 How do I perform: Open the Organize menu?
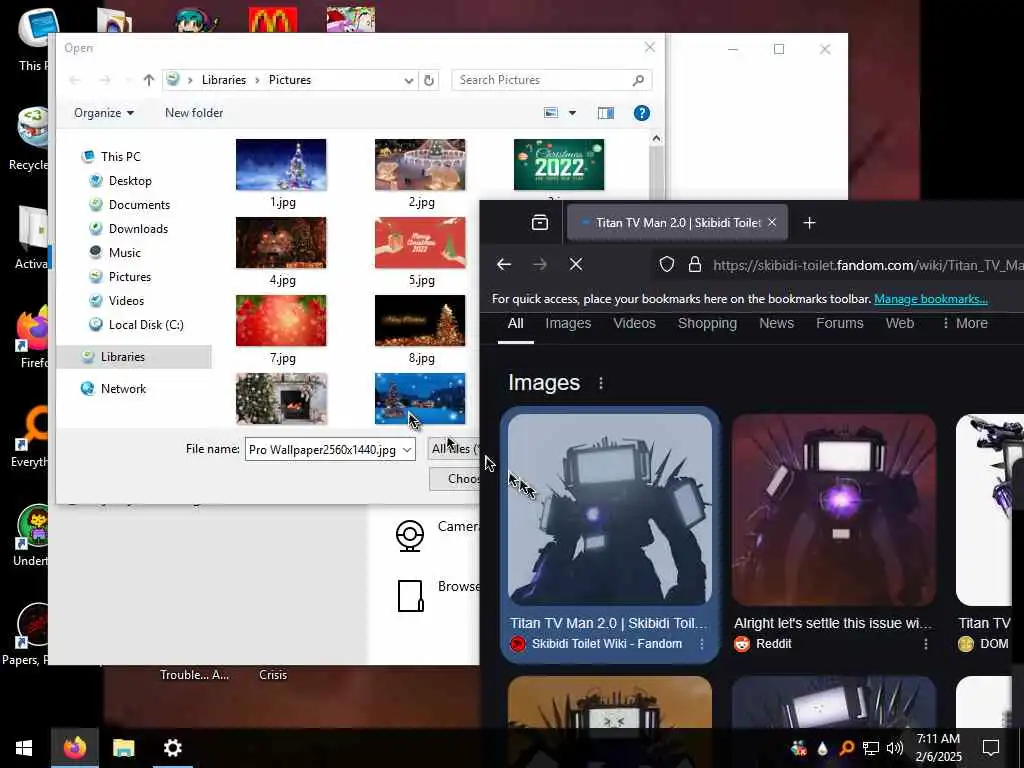[104, 113]
